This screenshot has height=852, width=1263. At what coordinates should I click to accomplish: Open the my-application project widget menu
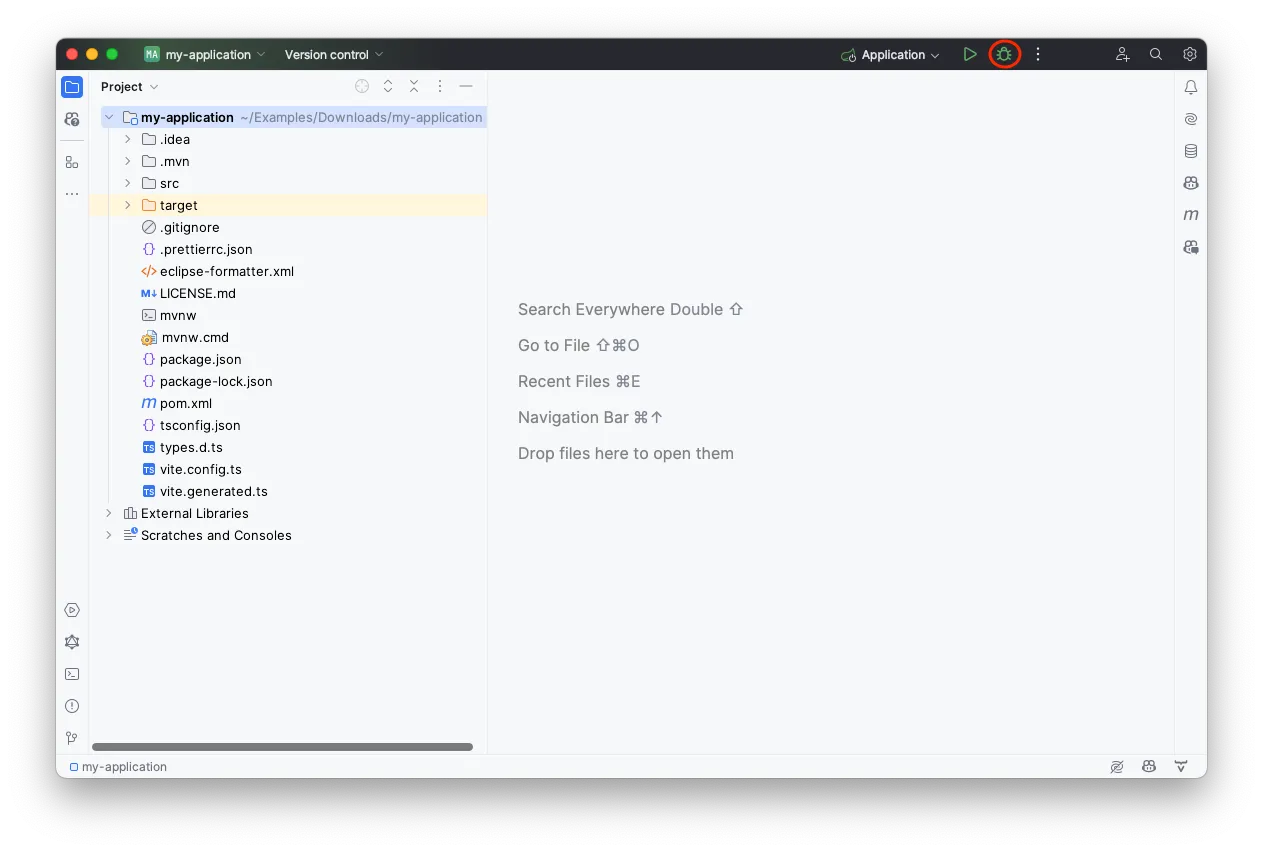[x=204, y=54]
